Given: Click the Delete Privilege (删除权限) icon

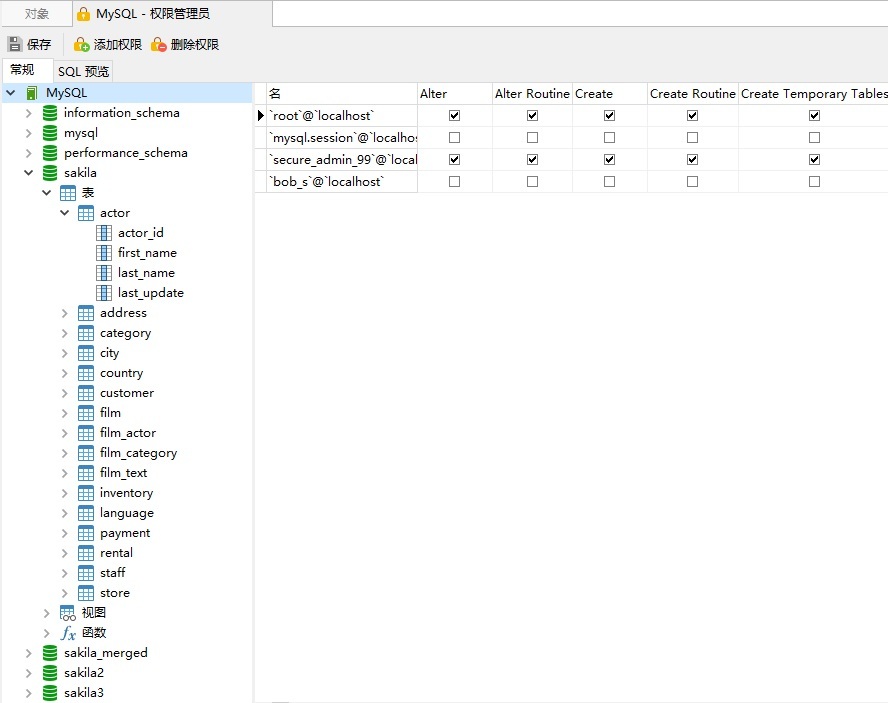Looking at the screenshot, I should click(159, 44).
